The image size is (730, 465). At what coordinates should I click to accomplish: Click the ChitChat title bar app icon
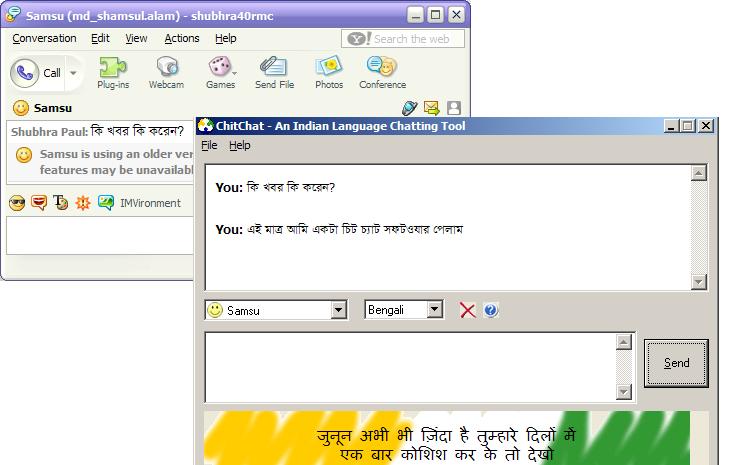(x=205, y=126)
